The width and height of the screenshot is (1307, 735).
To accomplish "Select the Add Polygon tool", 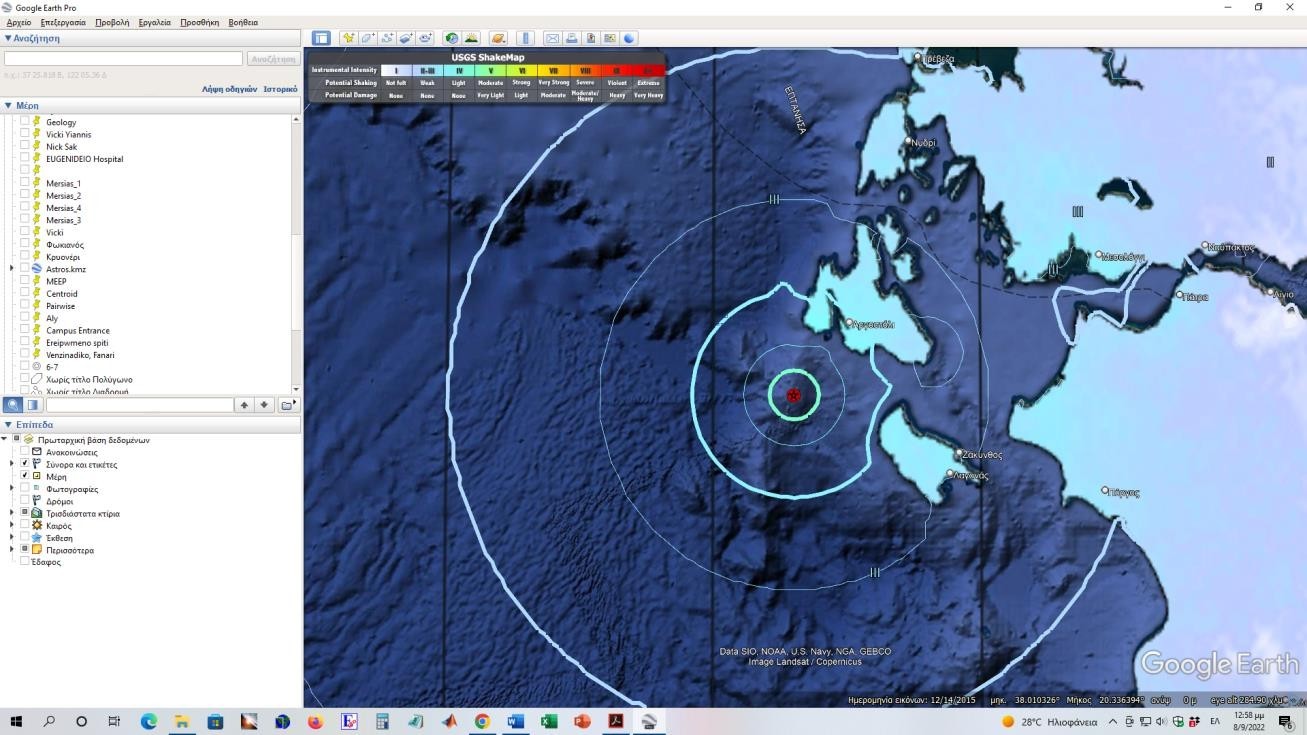I will pos(368,38).
